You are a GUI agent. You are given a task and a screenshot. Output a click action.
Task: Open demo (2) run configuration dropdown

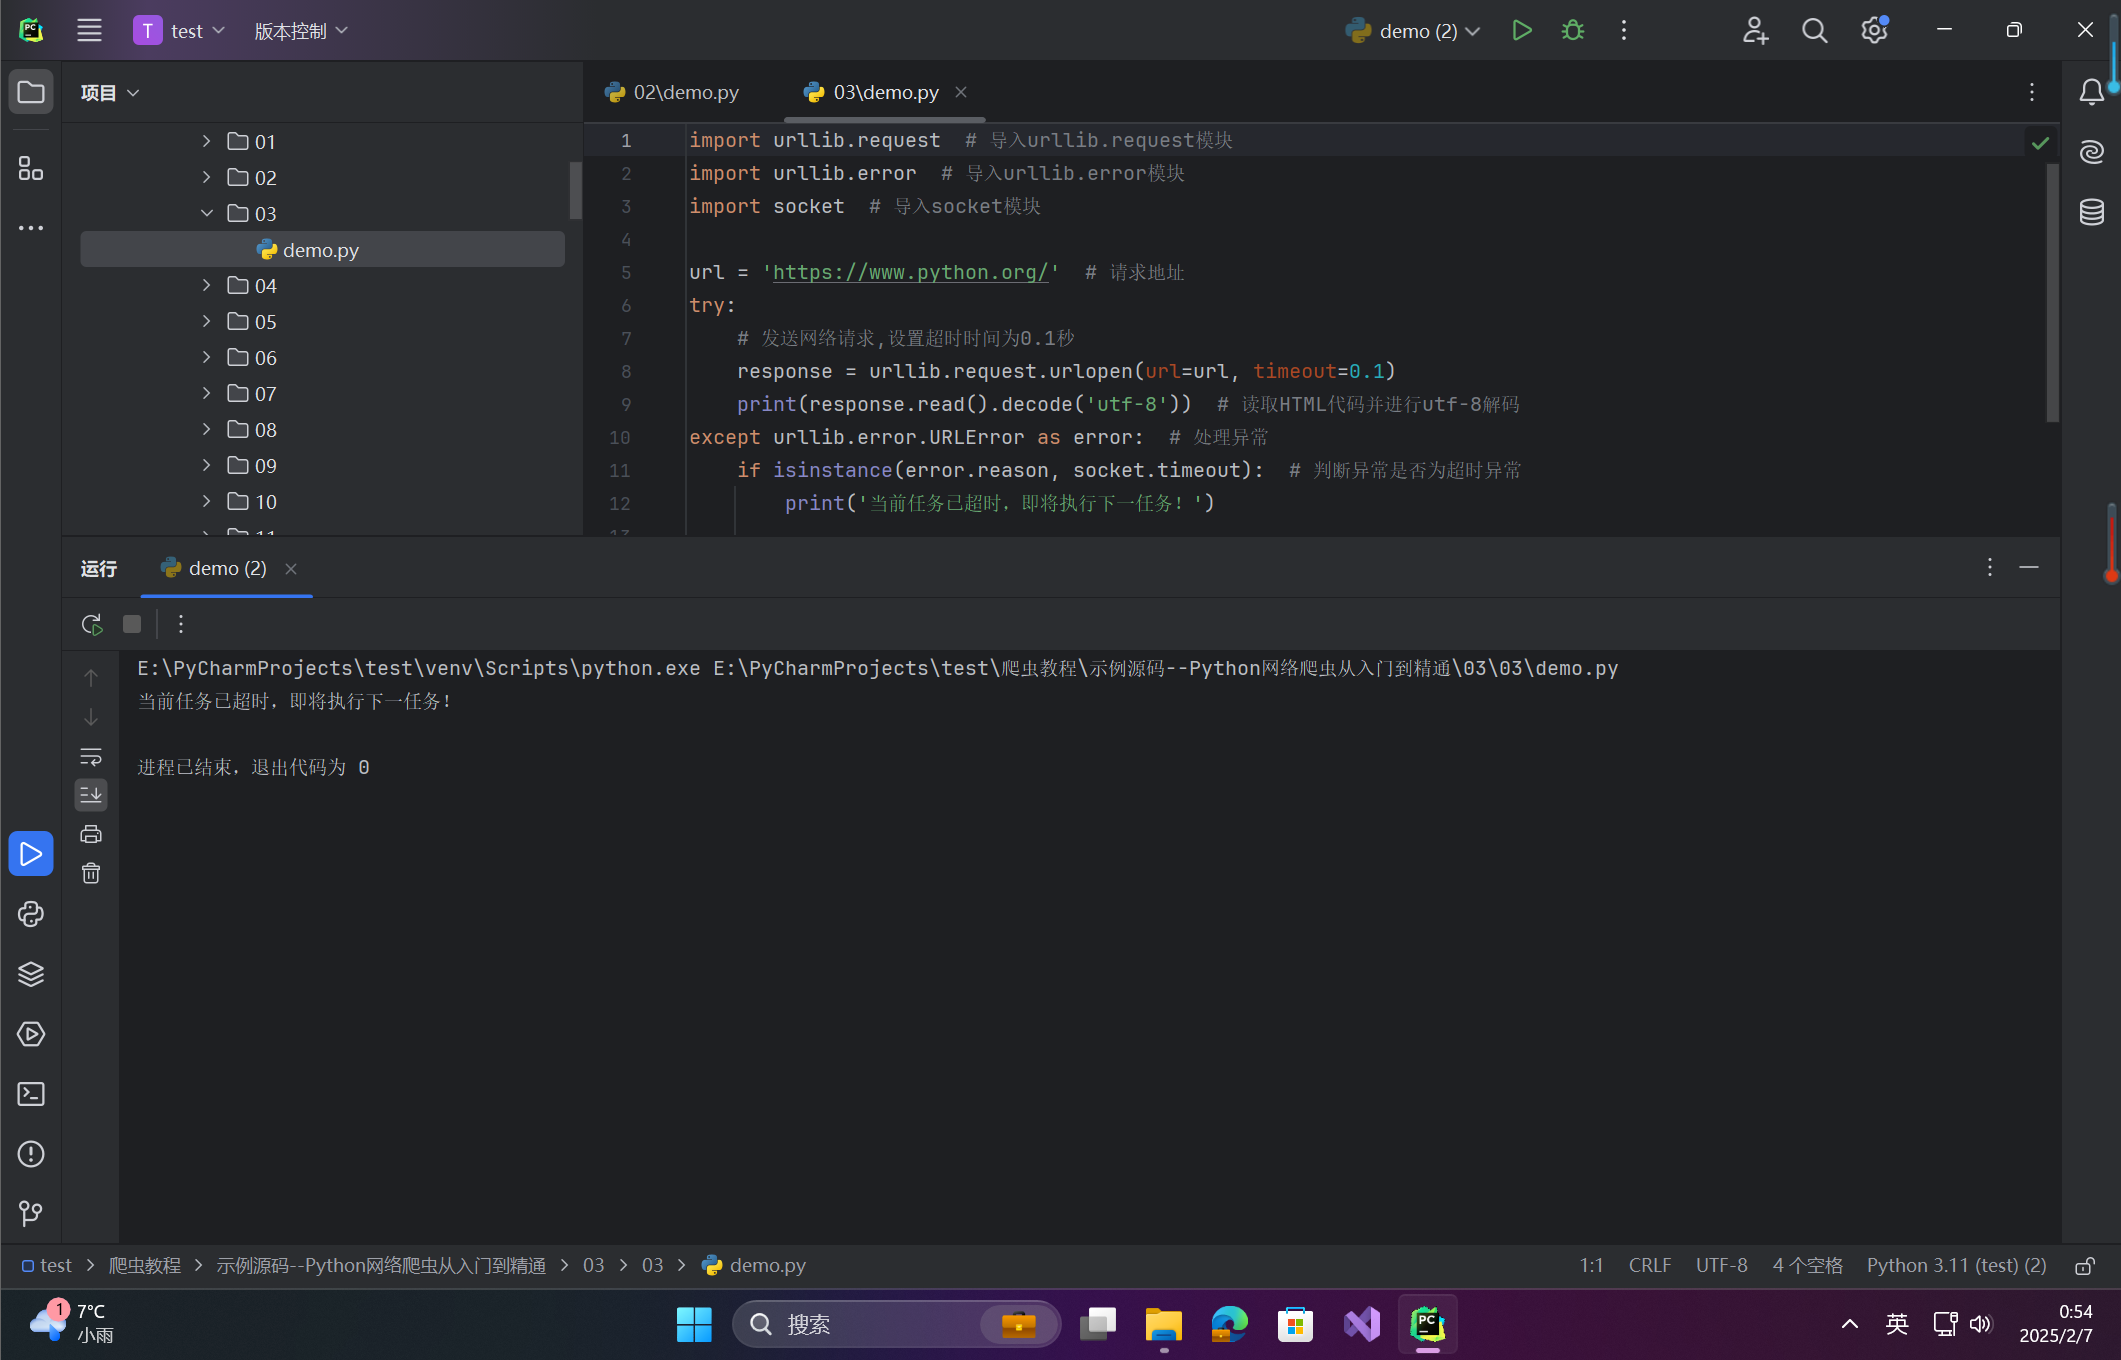point(1418,31)
